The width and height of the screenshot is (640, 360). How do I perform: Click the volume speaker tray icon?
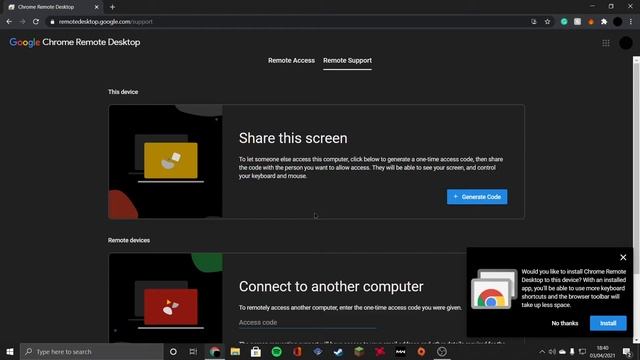[x=552, y=352]
